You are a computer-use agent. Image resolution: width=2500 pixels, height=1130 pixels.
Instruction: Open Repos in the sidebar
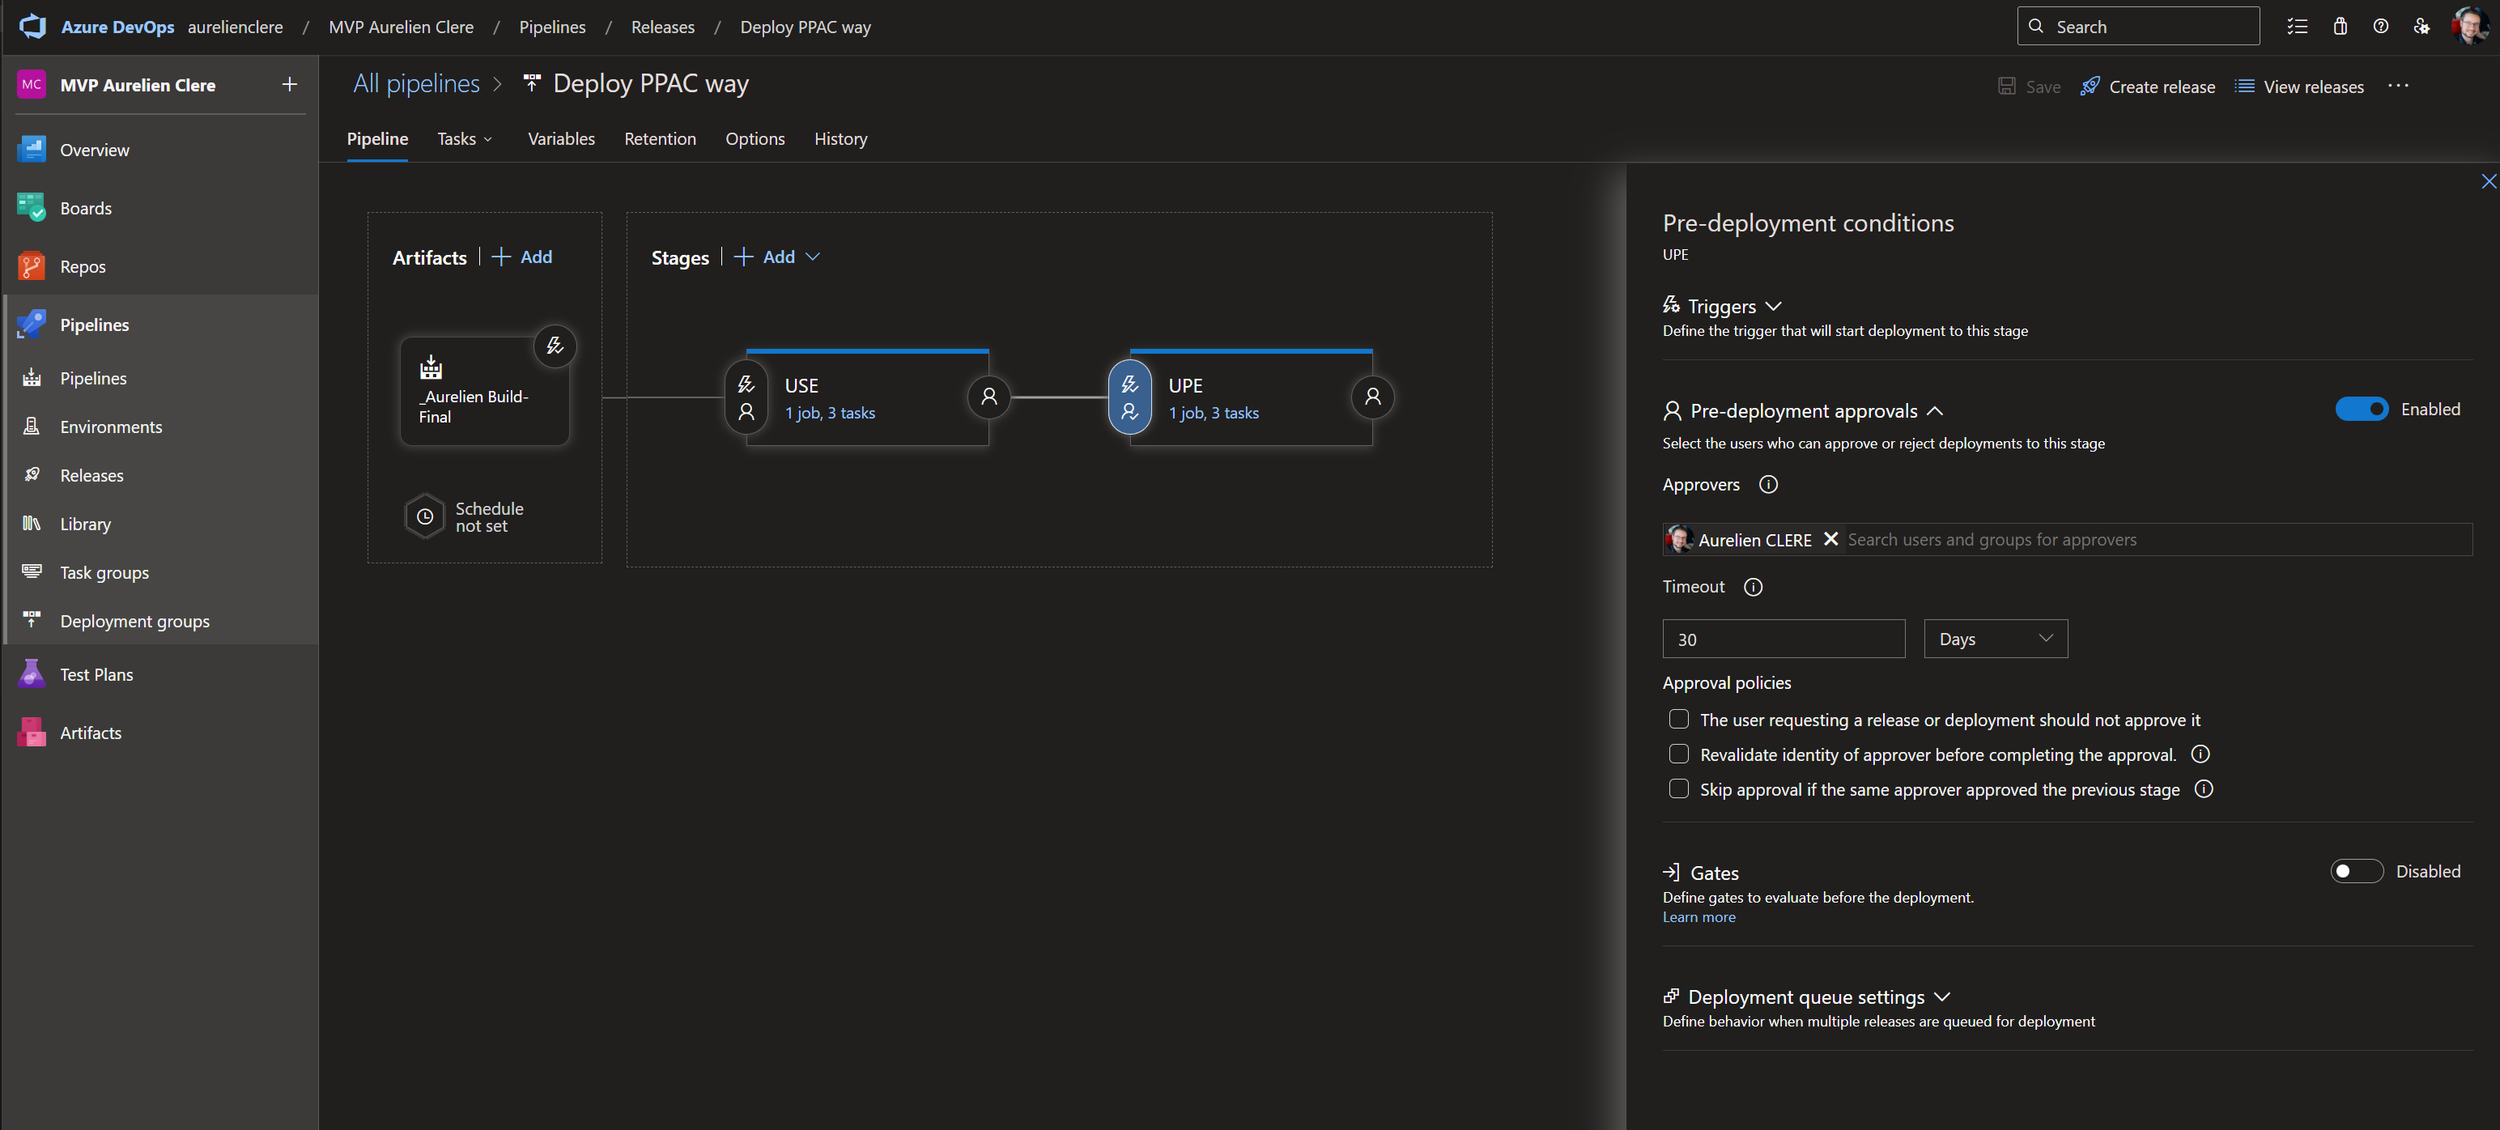[x=82, y=267]
